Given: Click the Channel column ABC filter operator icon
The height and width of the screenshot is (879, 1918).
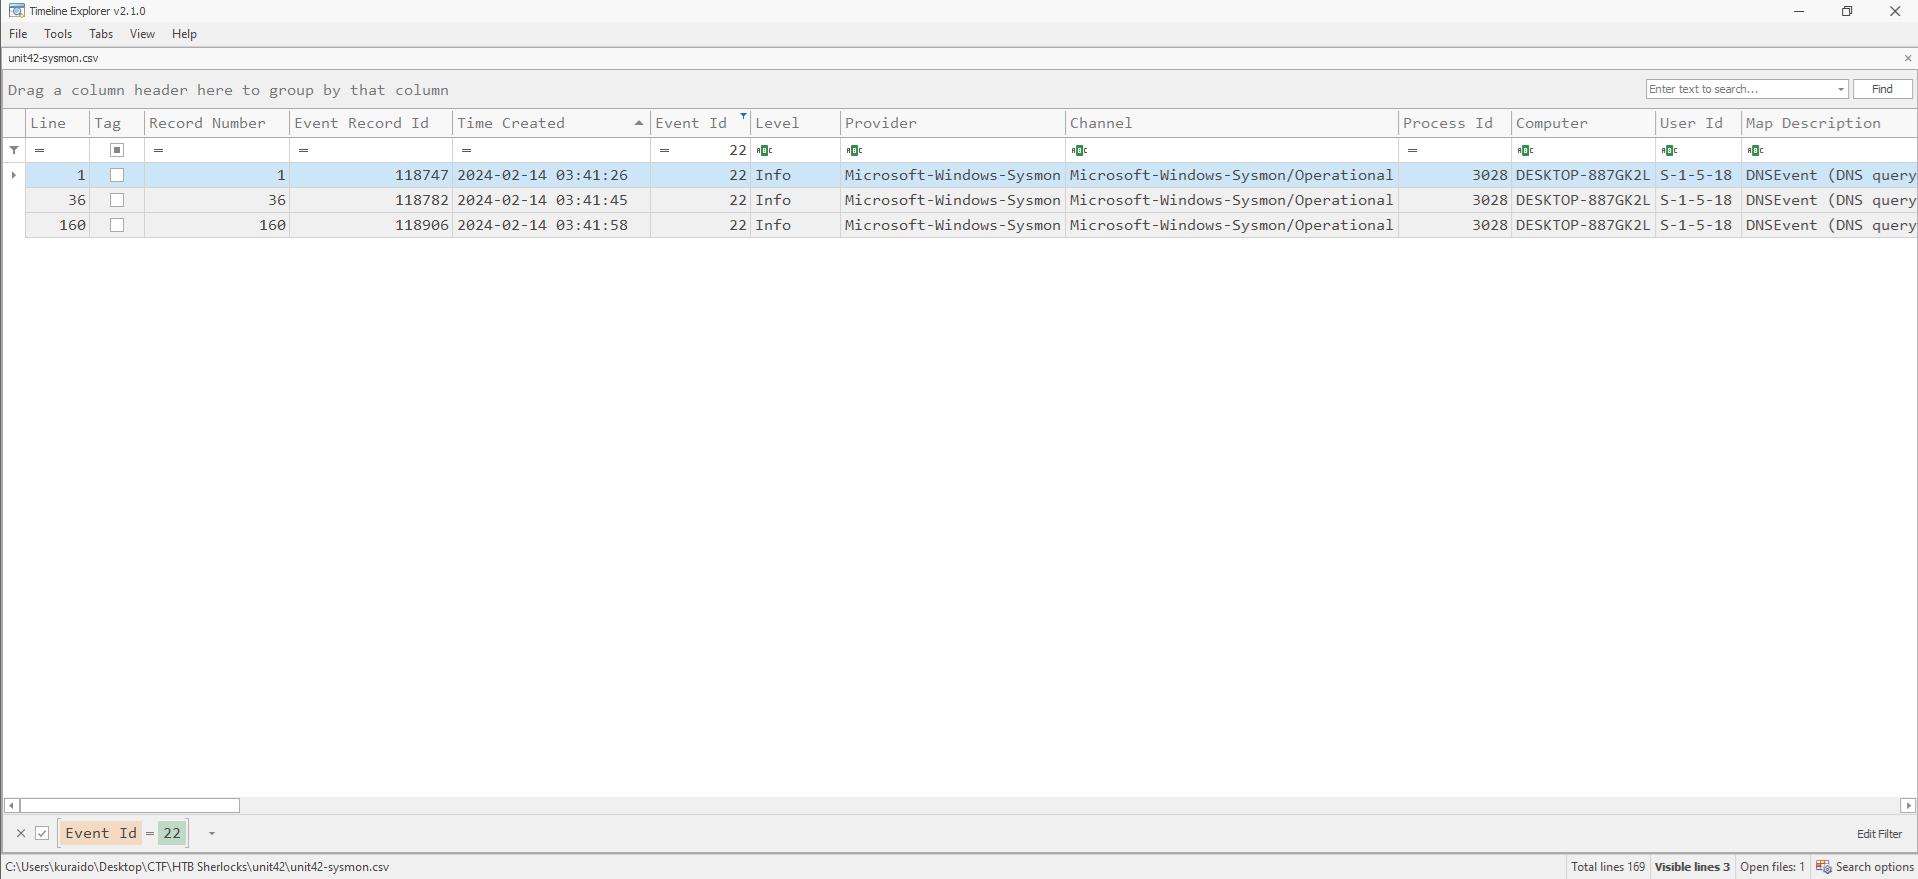Looking at the screenshot, I should [1079, 150].
